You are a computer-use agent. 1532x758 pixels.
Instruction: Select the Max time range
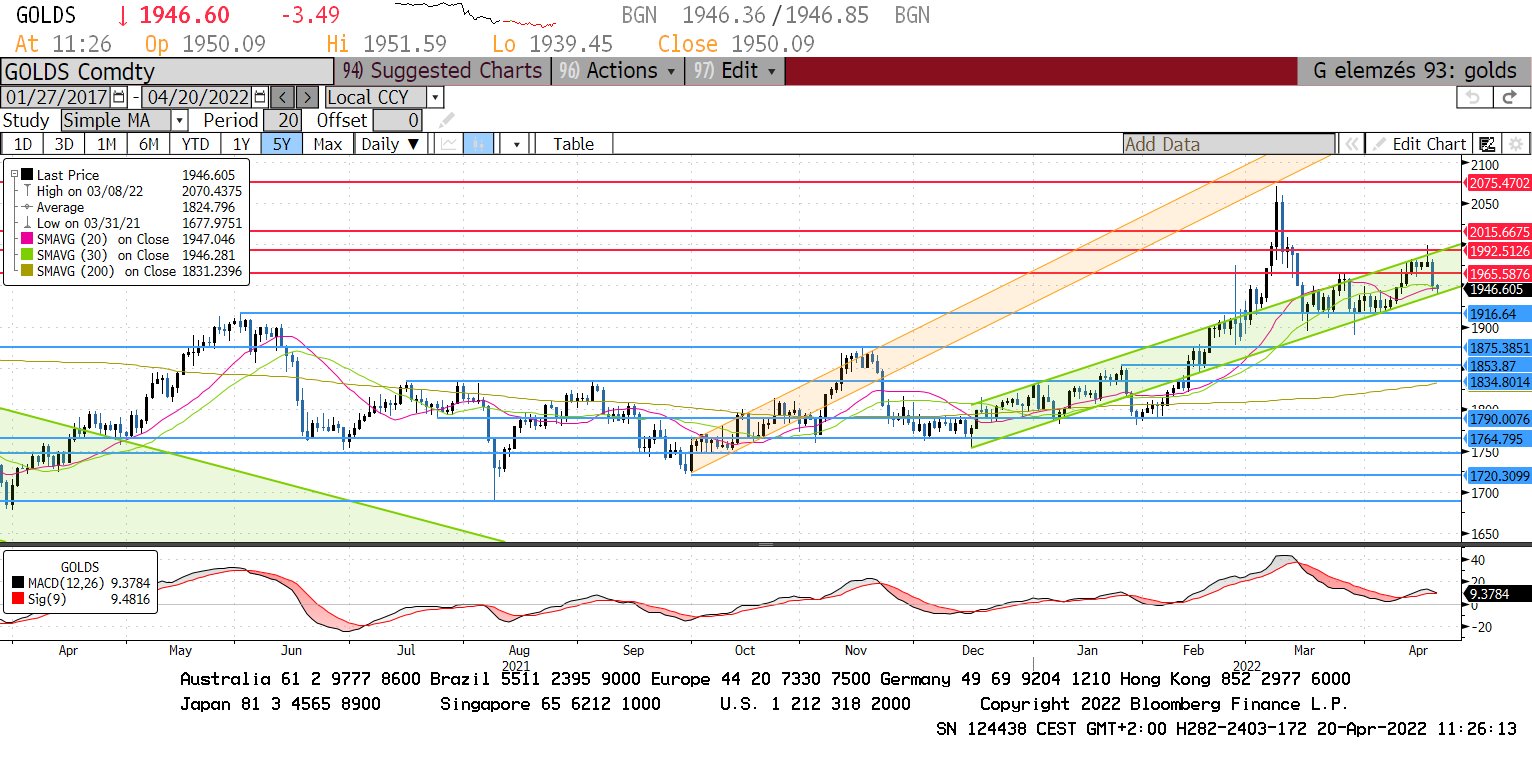(327, 144)
